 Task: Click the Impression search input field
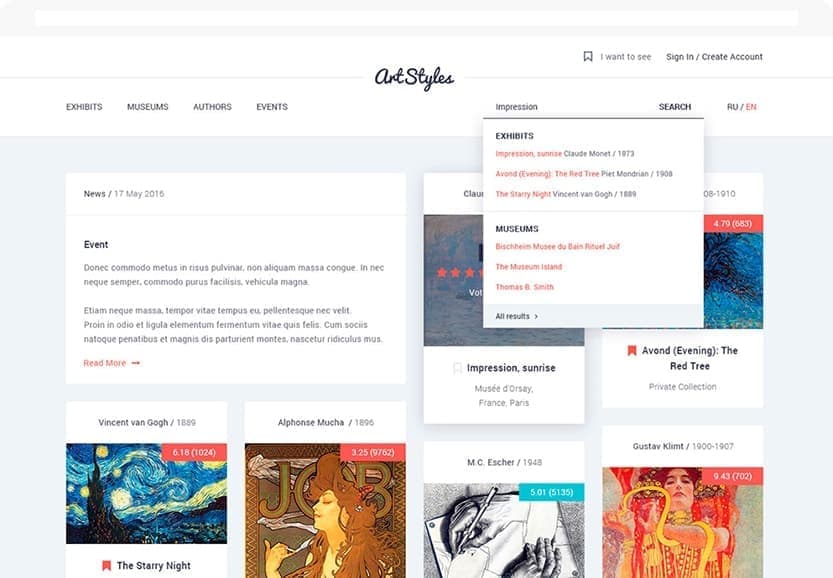point(568,107)
